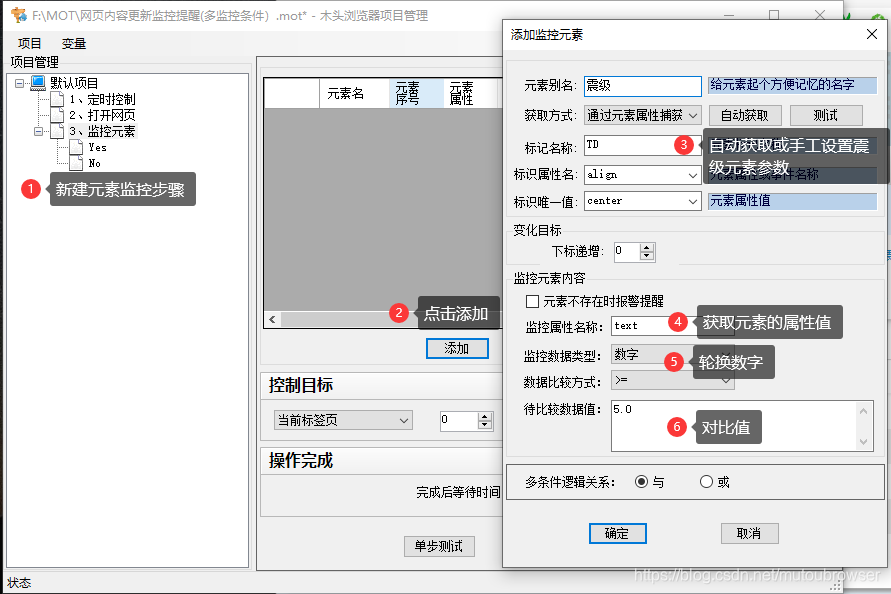Click the 添加 button
This screenshot has height=594, width=891.
(x=457, y=348)
